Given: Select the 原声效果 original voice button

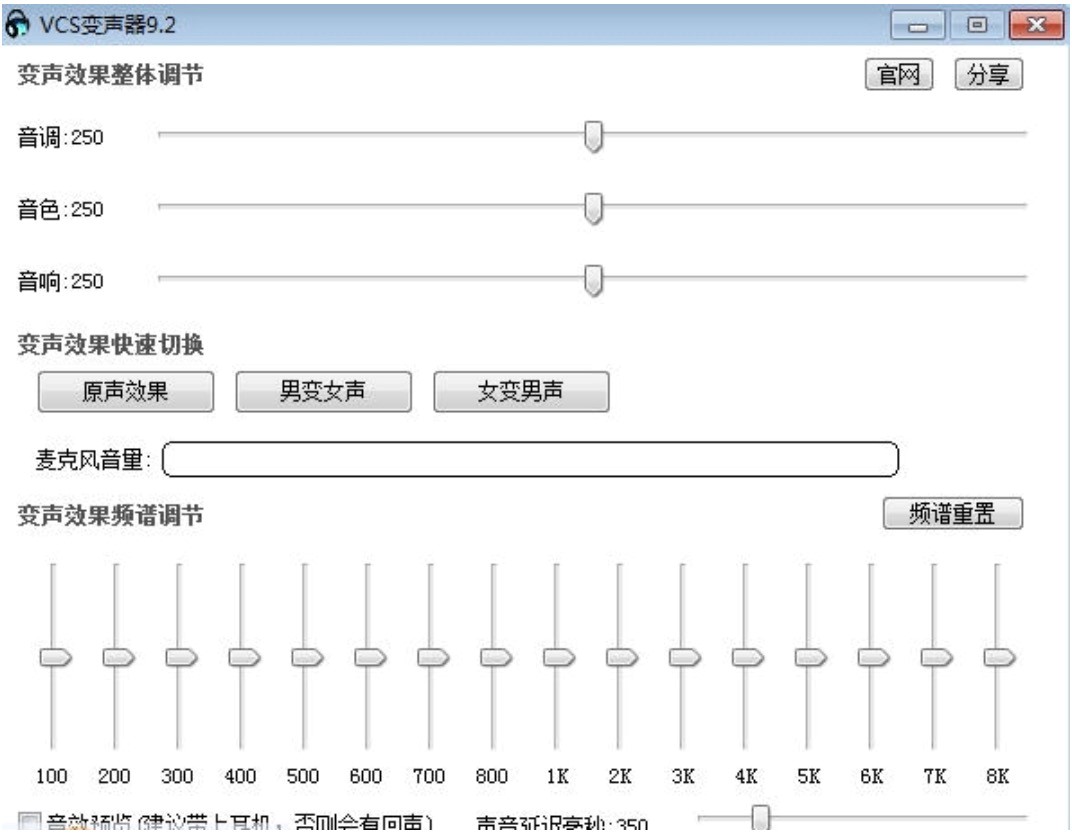Looking at the screenshot, I should [126, 391].
